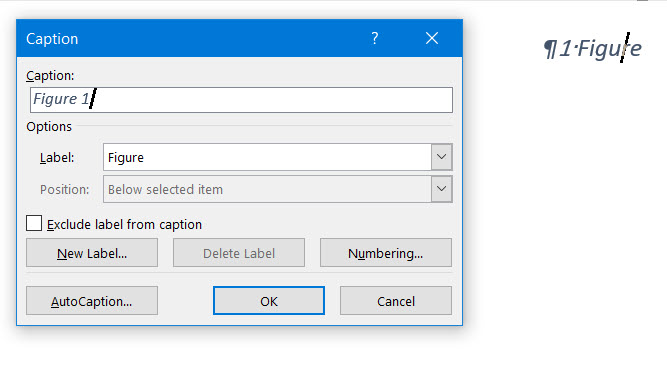Enable Exclude label from caption checkbox
667x374 pixels.
34,223
